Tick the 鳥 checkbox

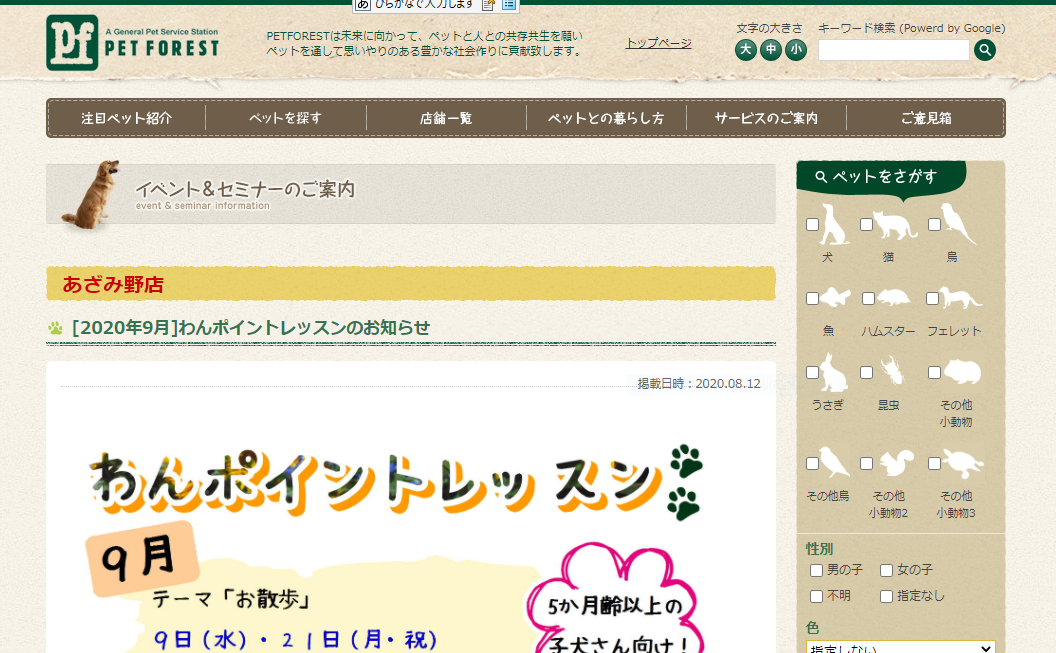(934, 224)
